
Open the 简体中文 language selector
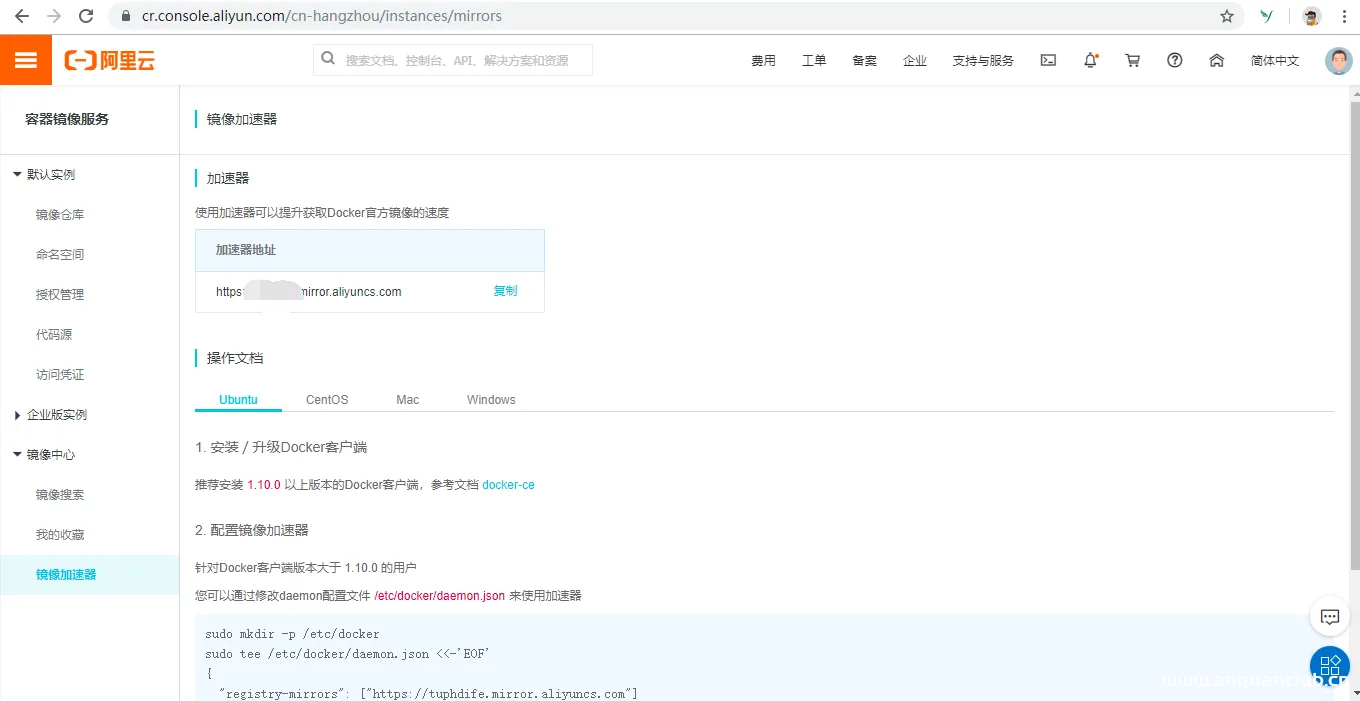pos(1275,61)
